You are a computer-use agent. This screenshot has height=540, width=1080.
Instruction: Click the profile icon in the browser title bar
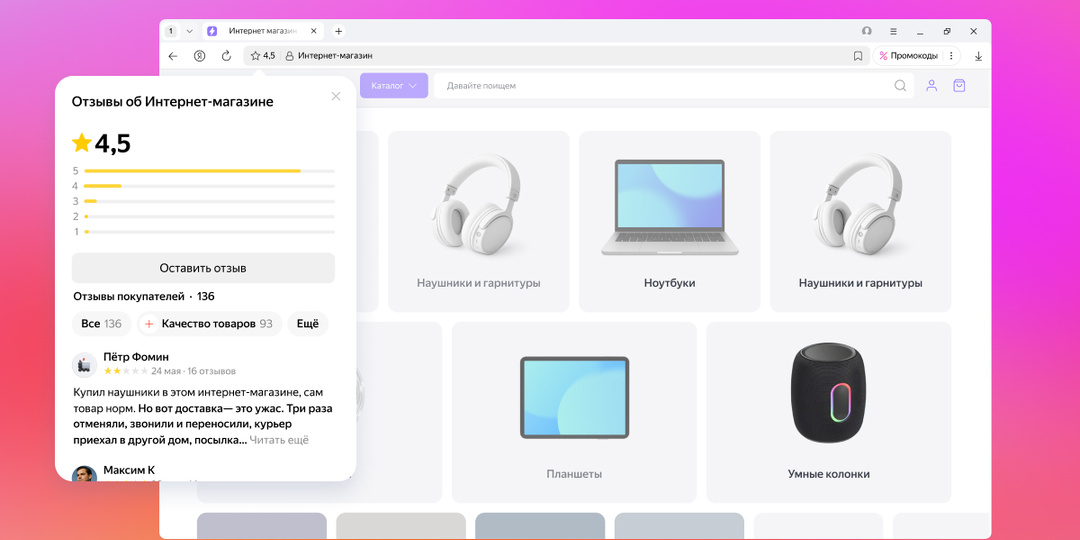pos(866,31)
